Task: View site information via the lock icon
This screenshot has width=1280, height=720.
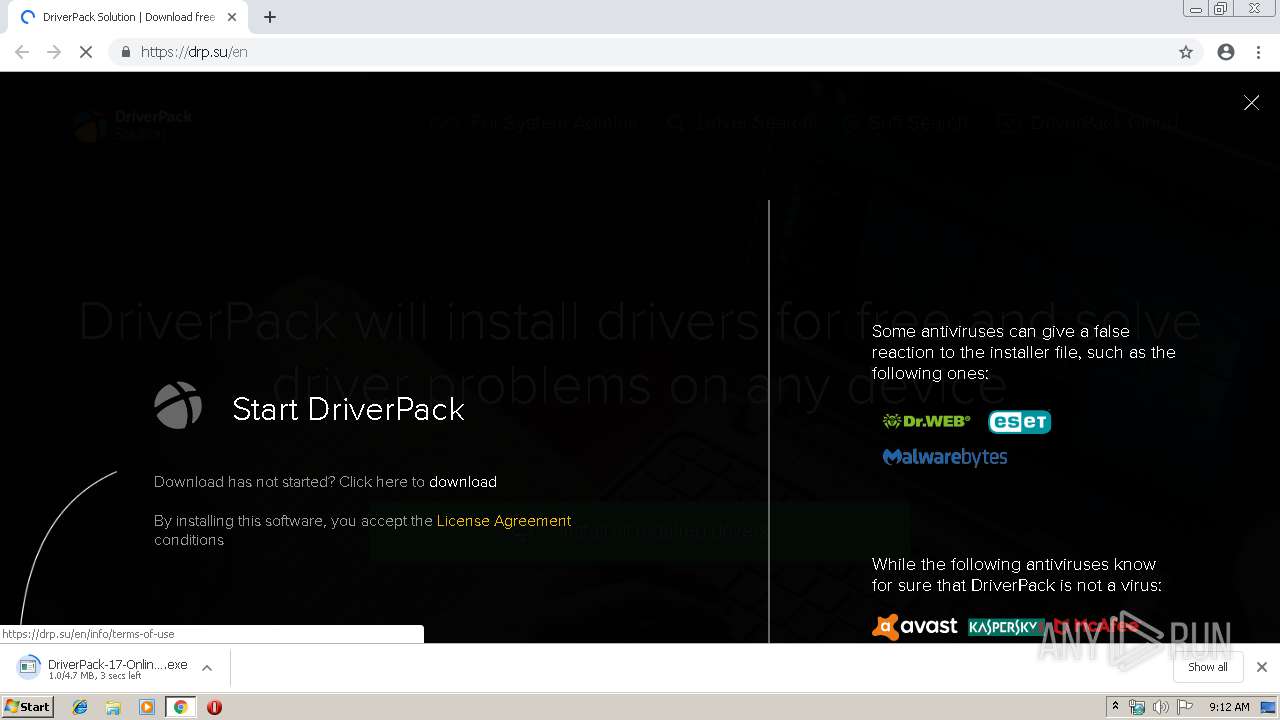Action: tap(125, 52)
